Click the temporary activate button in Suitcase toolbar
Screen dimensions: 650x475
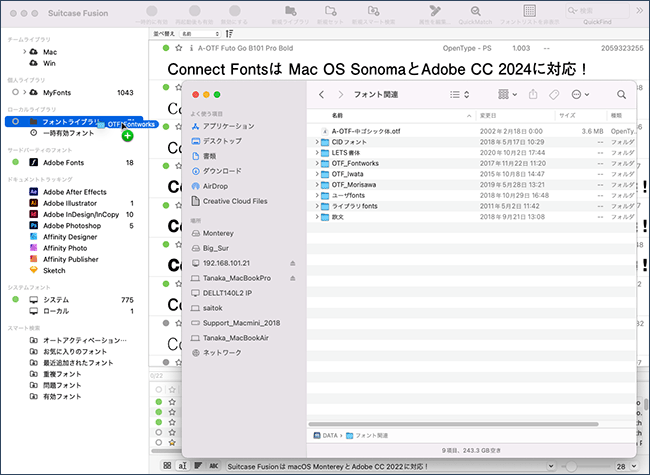click(x=152, y=11)
